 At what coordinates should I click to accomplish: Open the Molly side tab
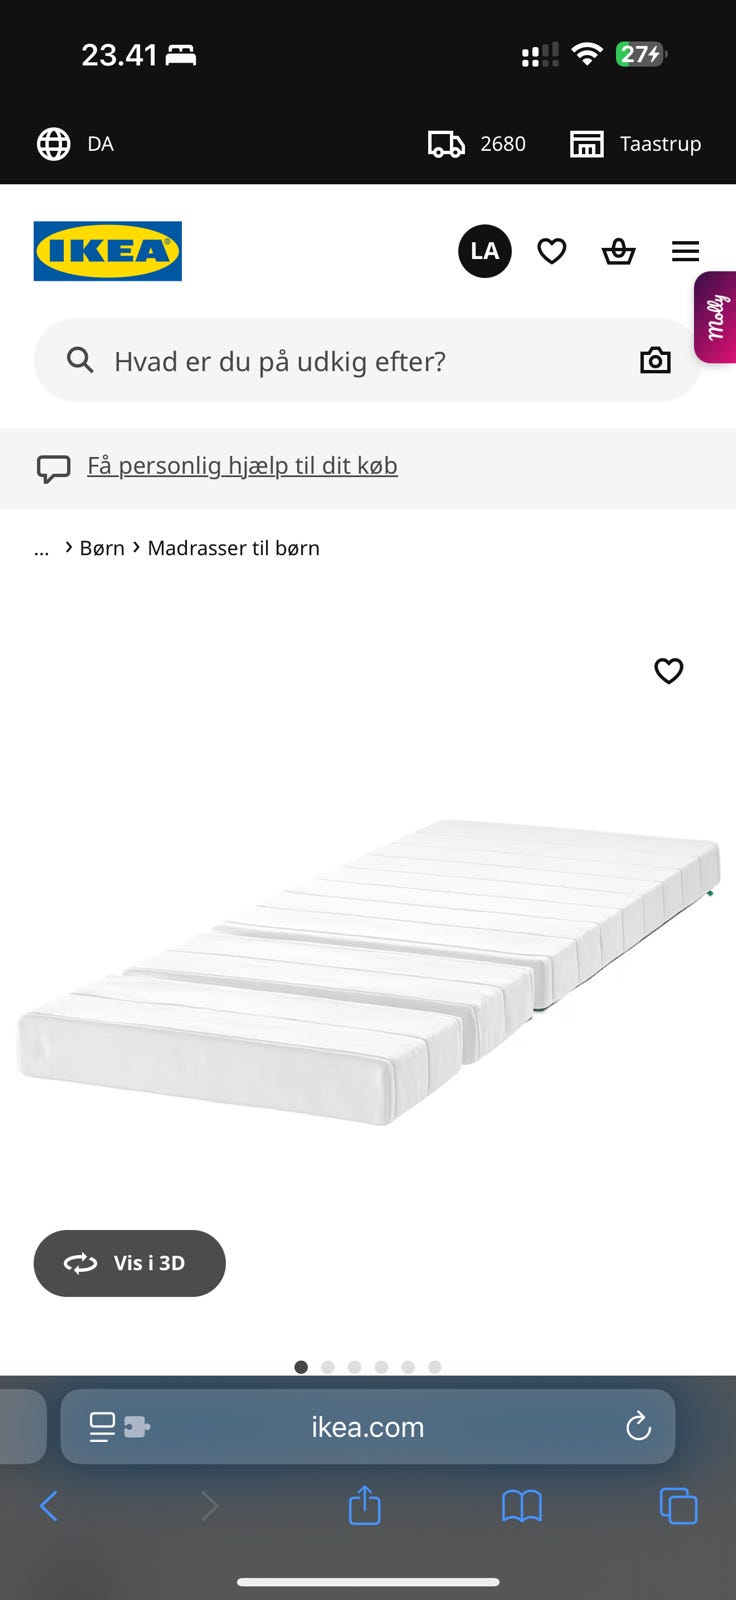(x=716, y=317)
